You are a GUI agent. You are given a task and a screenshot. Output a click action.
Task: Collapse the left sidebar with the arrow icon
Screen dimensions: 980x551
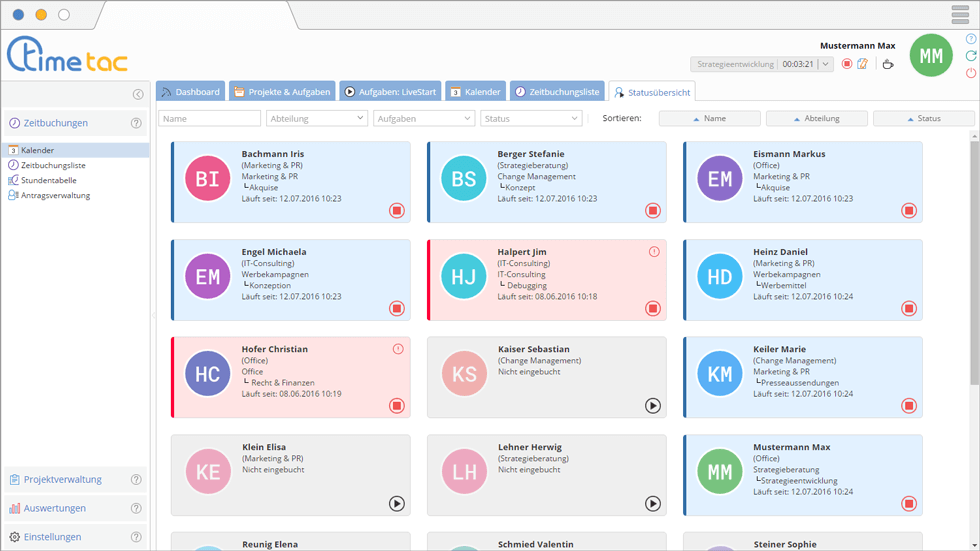point(138,94)
